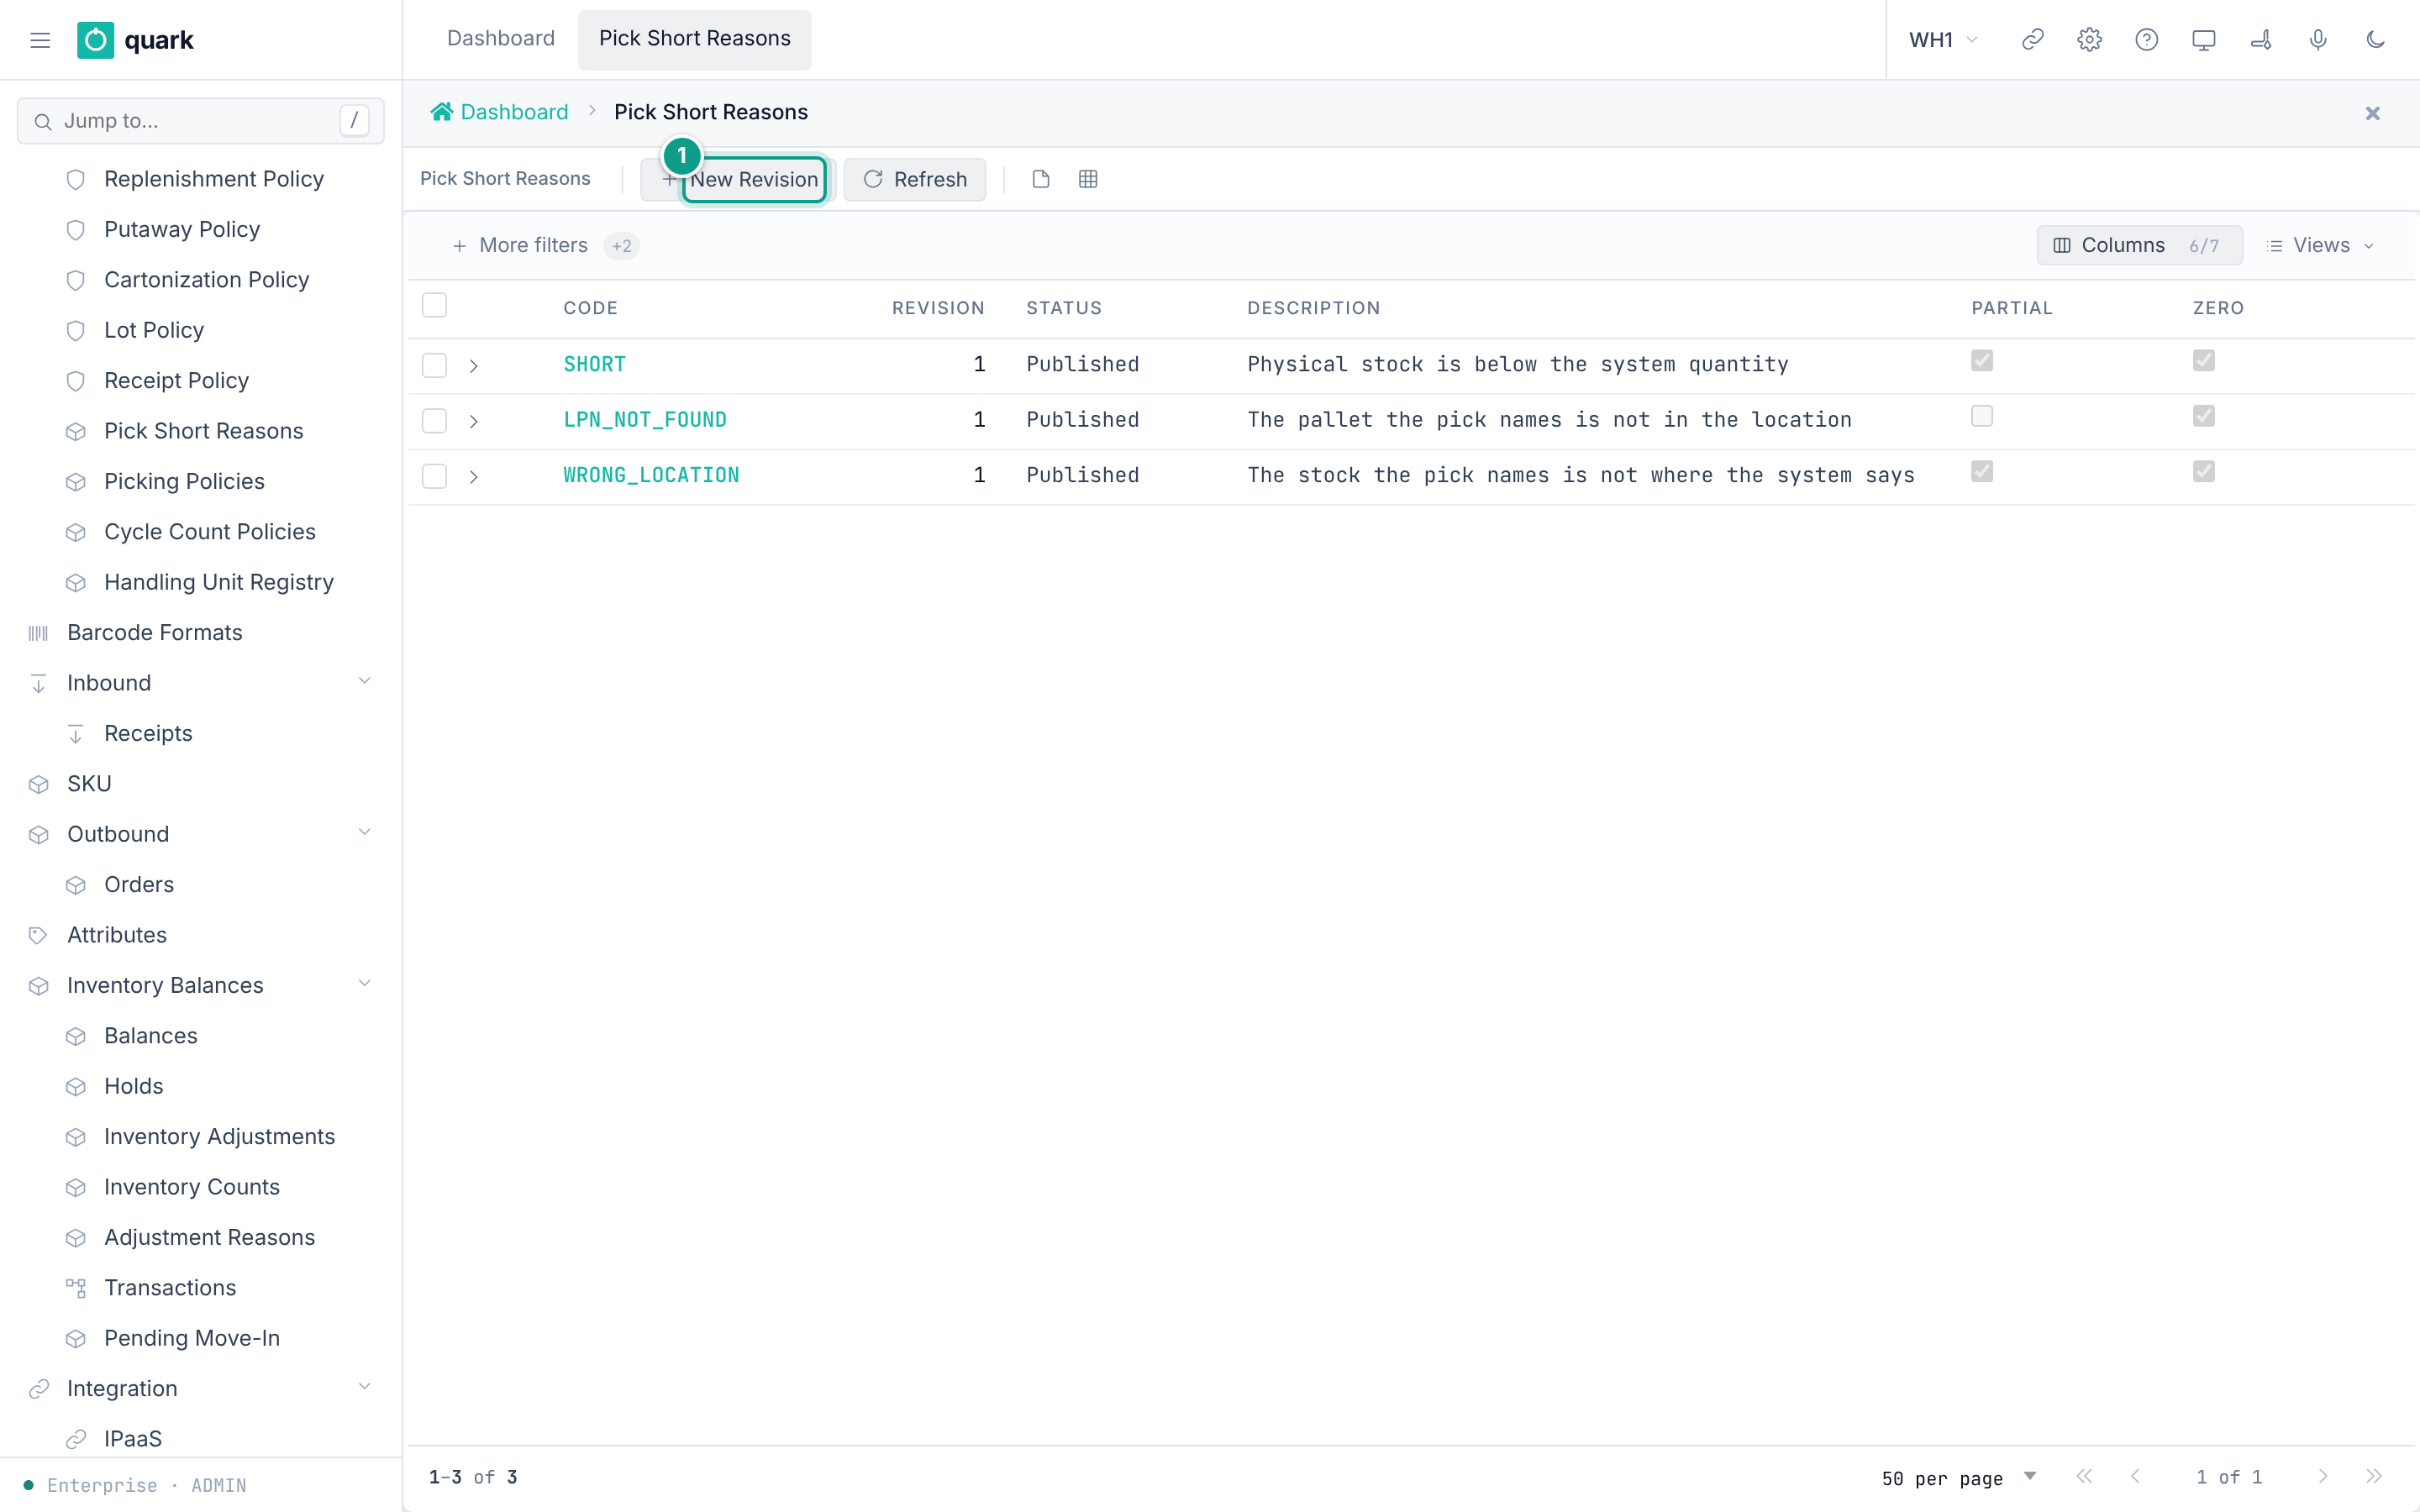Tick the select-all header checkbox
The height and width of the screenshot is (1512, 2420).
tap(434, 305)
